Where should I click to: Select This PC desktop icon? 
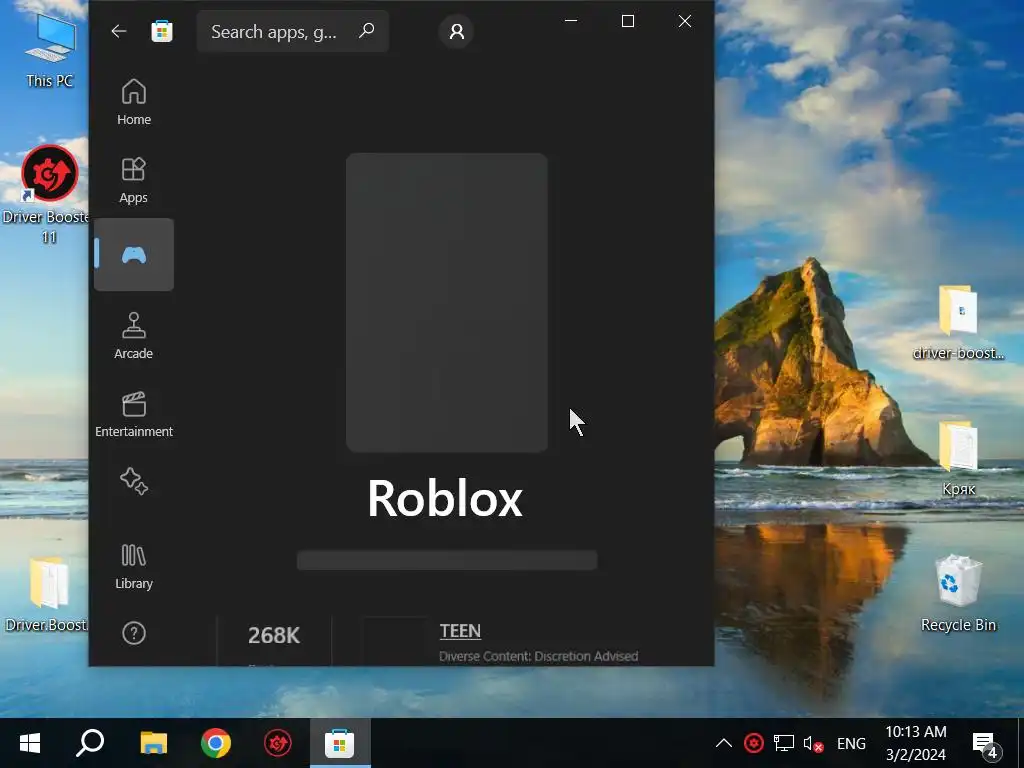pos(50,51)
